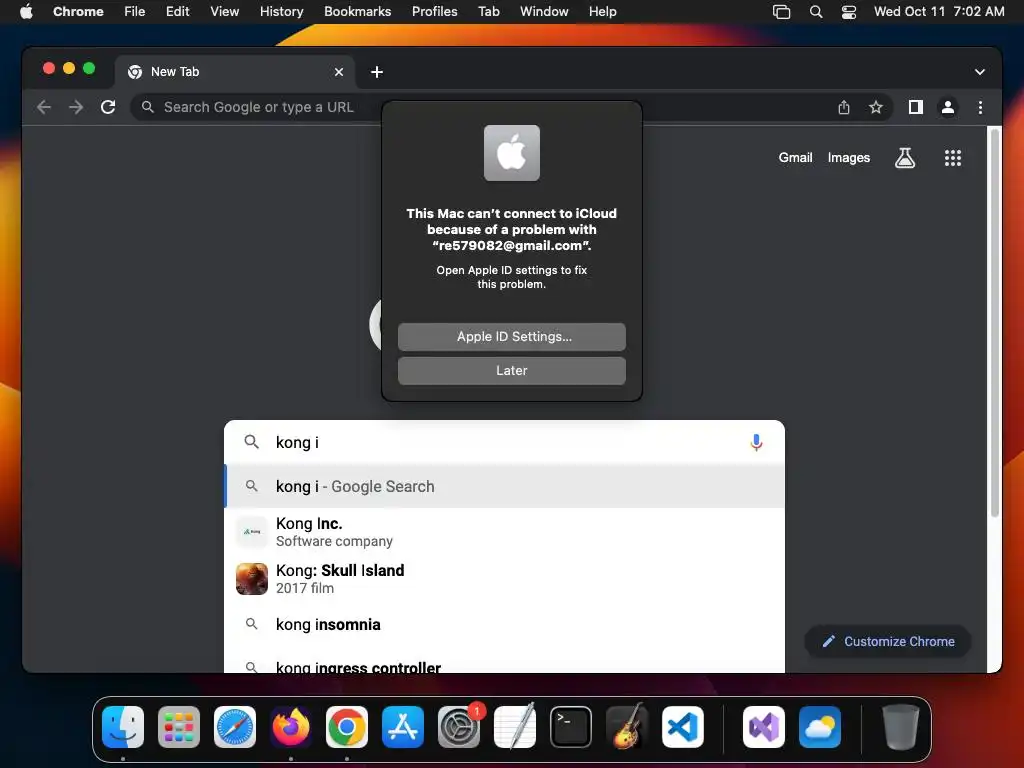The width and height of the screenshot is (1024, 768).
Task: Click the Stage Manager menu bar icon
Action: (x=781, y=11)
